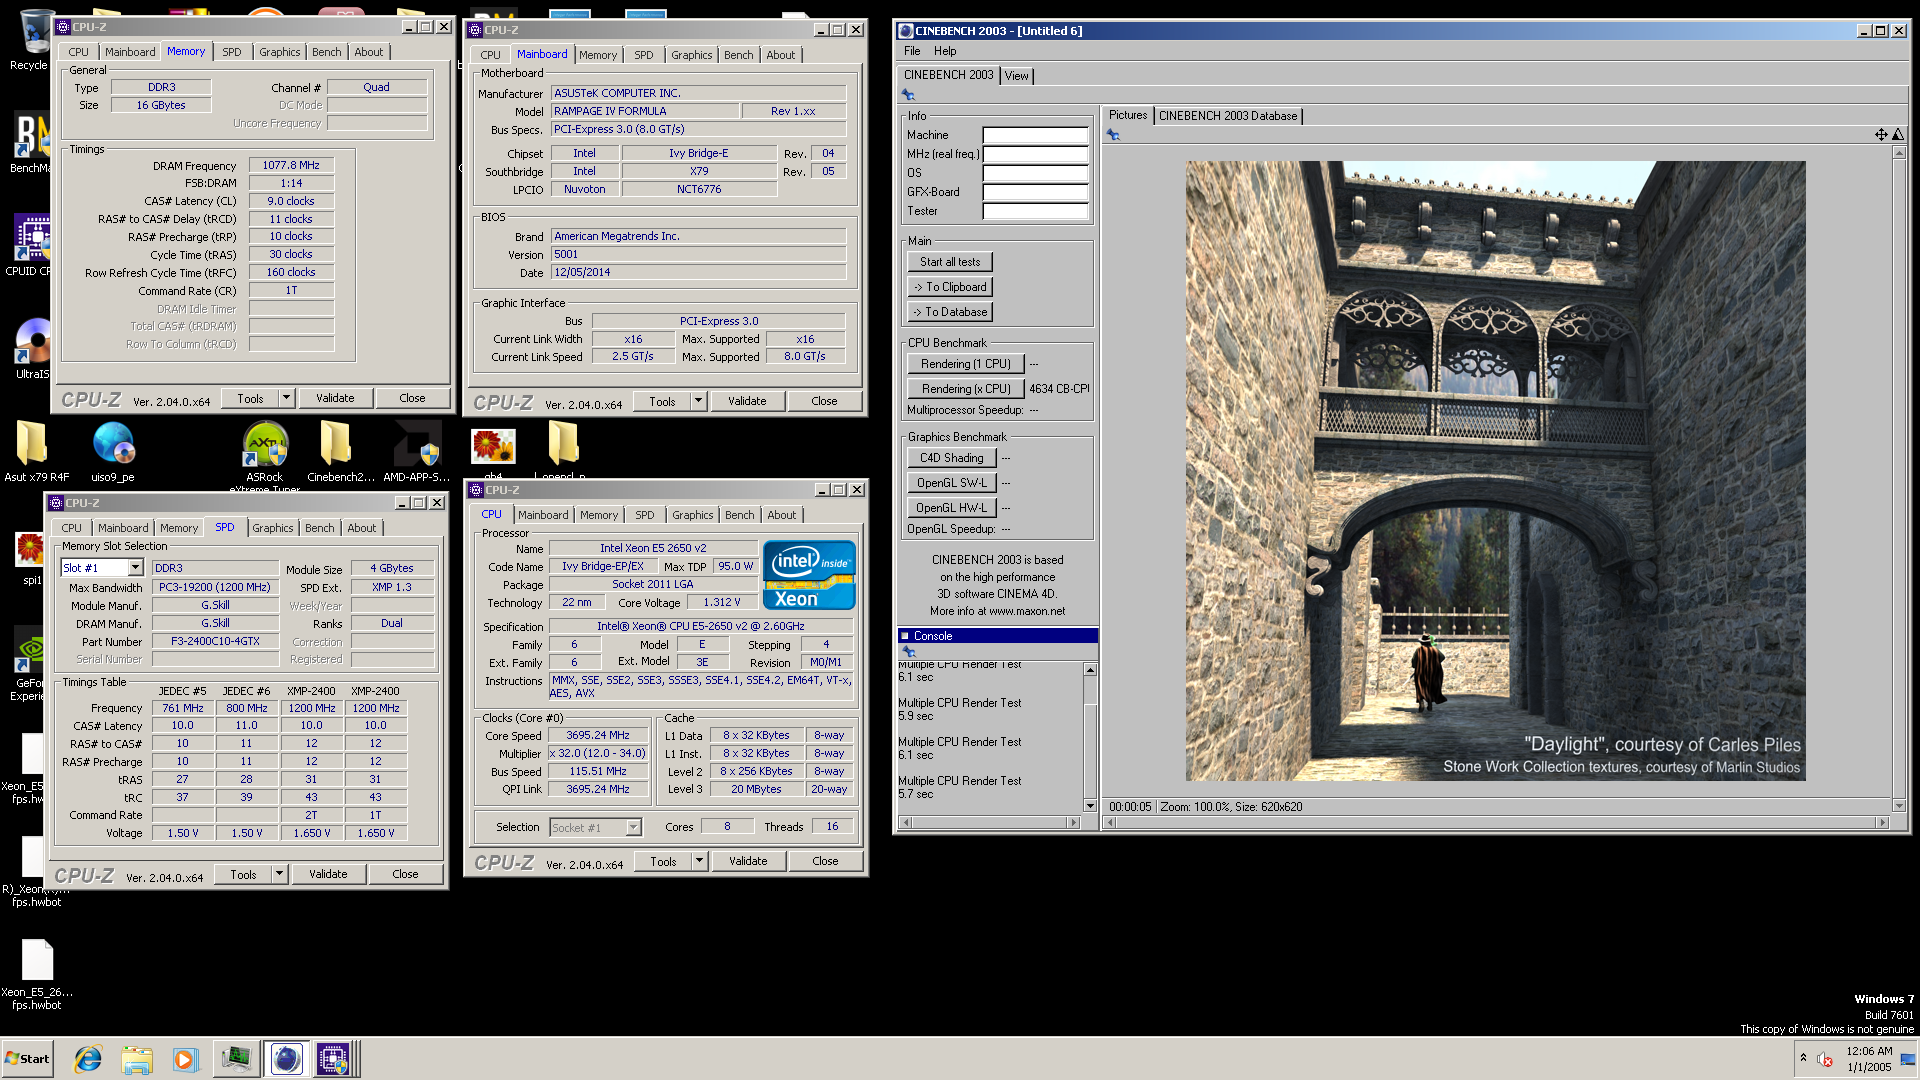The image size is (1920, 1080).
Task: Open Tools dropdown arrow in CPU-Z CPU window
Action: tap(699, 861)
